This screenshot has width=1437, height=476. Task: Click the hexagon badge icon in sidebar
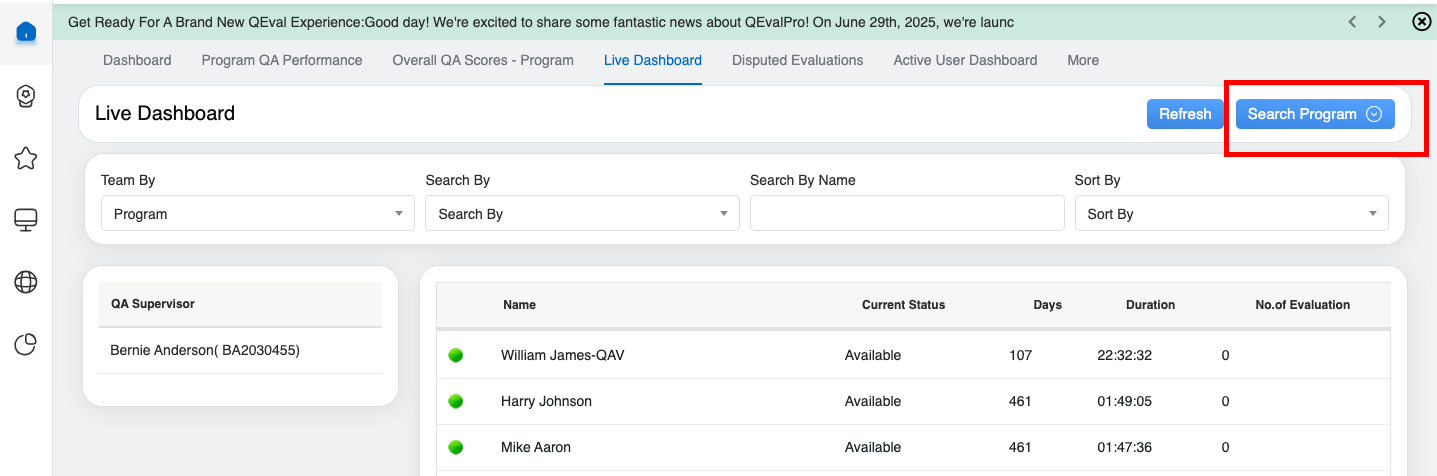26,95
